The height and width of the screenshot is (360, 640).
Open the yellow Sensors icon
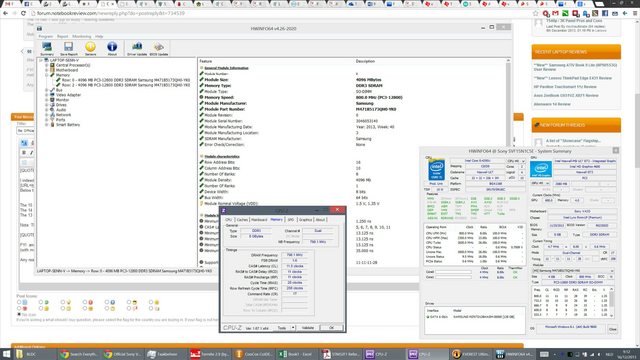[90, 48]
